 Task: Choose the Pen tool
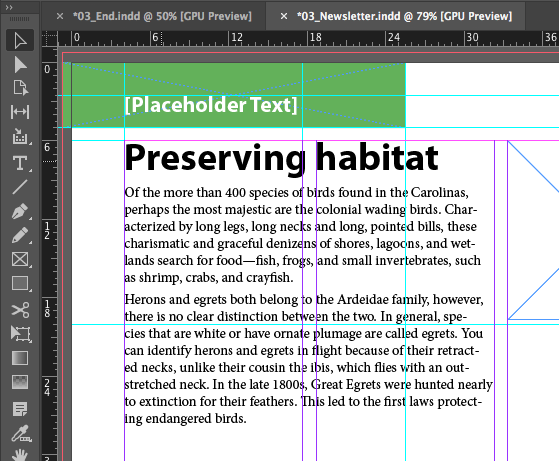(x=20, y=211)
